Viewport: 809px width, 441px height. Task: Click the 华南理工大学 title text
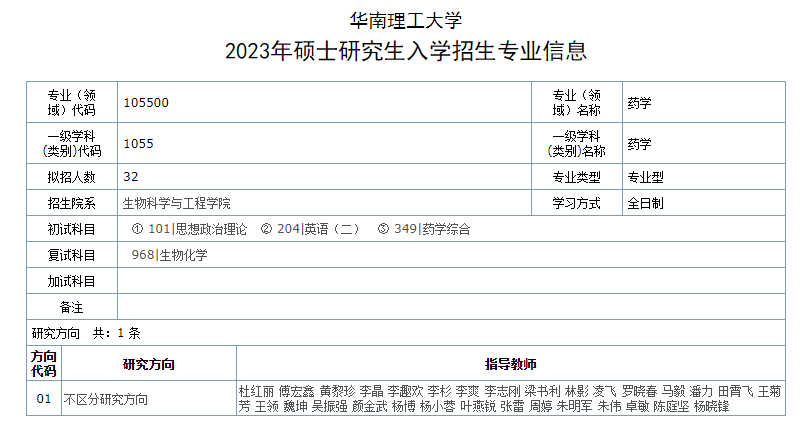click(406, 21)
